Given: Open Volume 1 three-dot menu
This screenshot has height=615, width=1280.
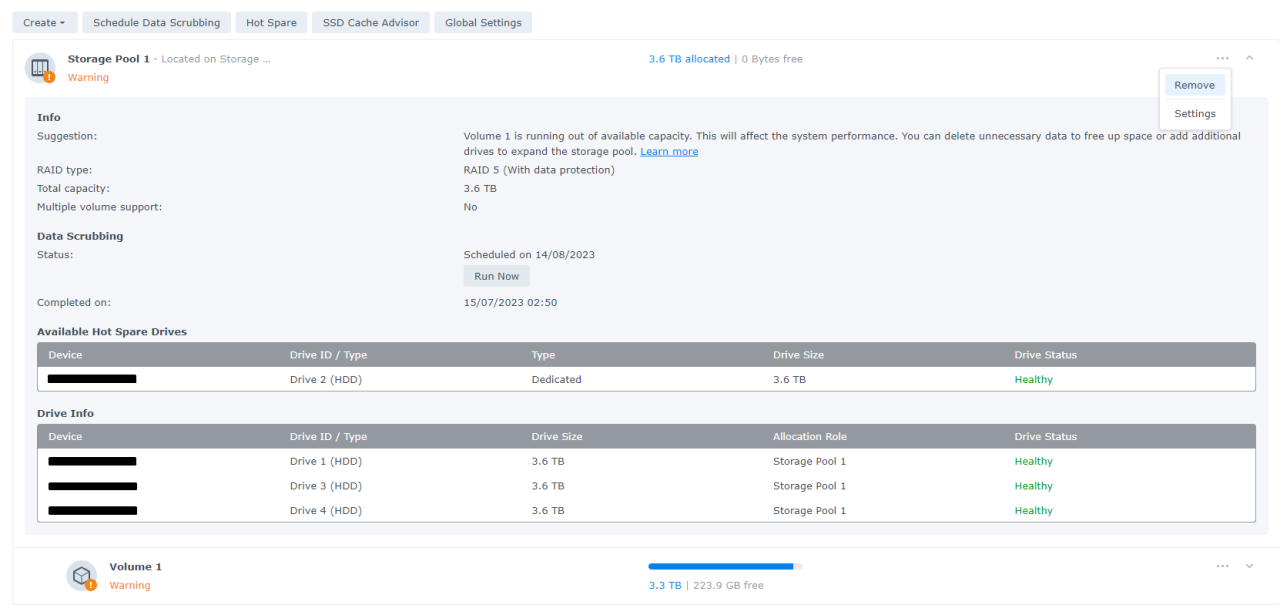Looking at the screenshot, I should point(1222,566).
